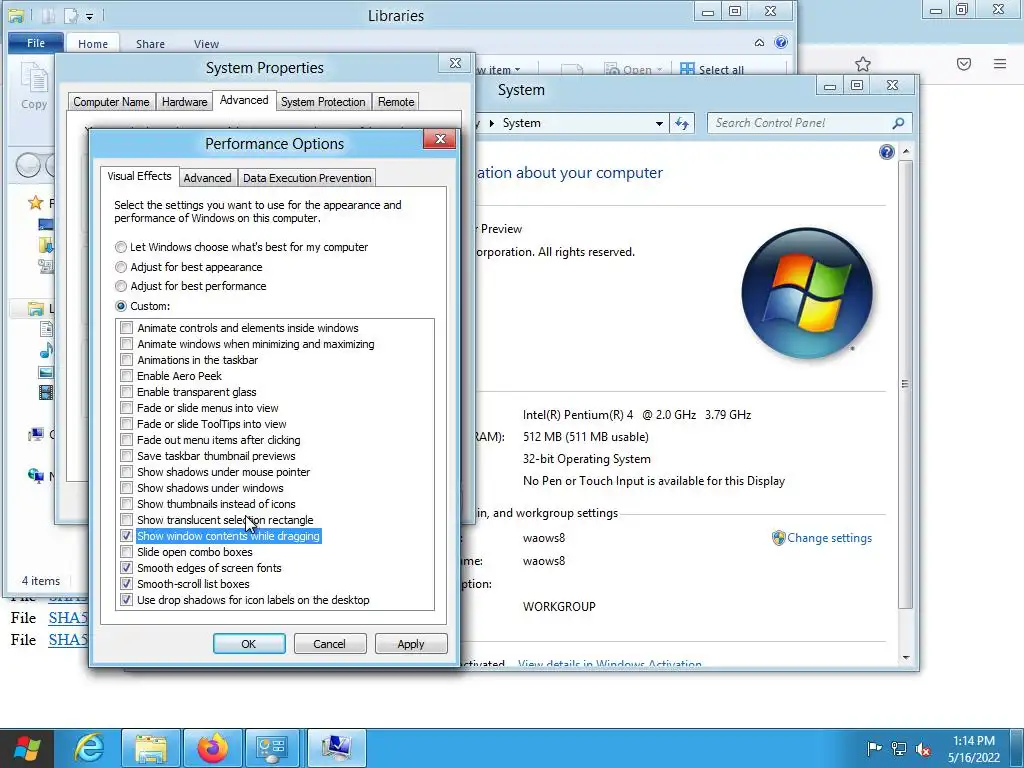Open Firefox hamburger menu
The image size is (1024, 768).
pos(1000,63)
